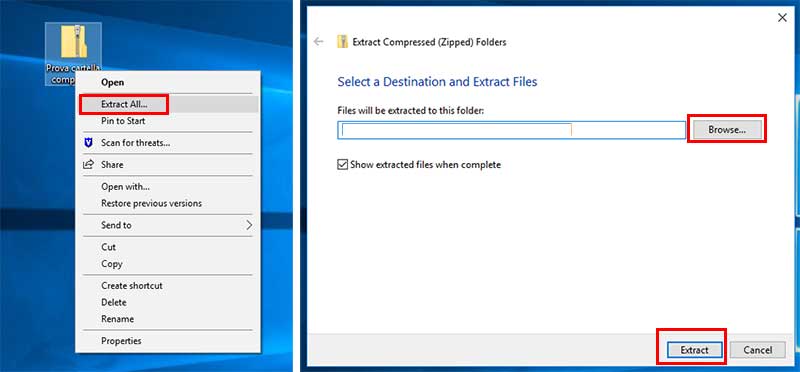800x372 pixels.
Task: Click the back arrow in Extract dialog
Action: tap(319, 42)
